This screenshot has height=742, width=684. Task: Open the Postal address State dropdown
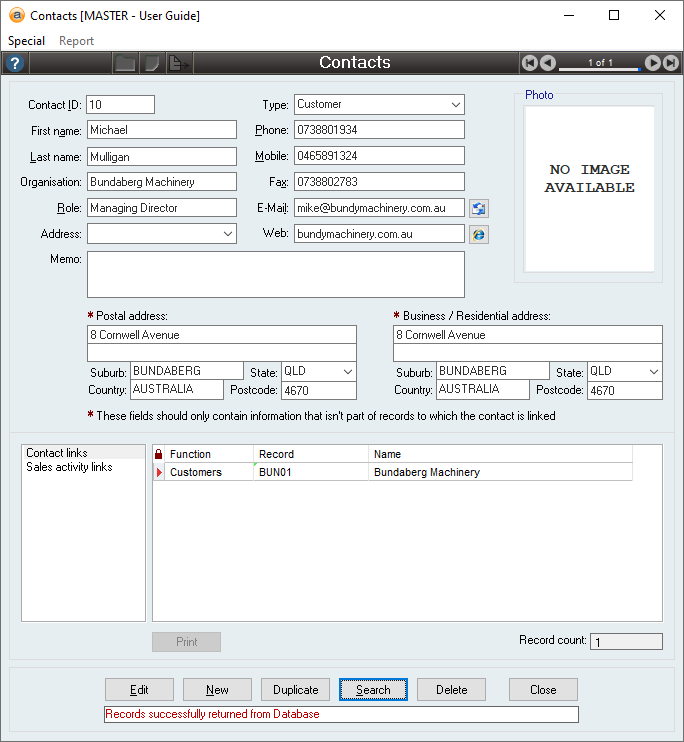click(348, 371)
